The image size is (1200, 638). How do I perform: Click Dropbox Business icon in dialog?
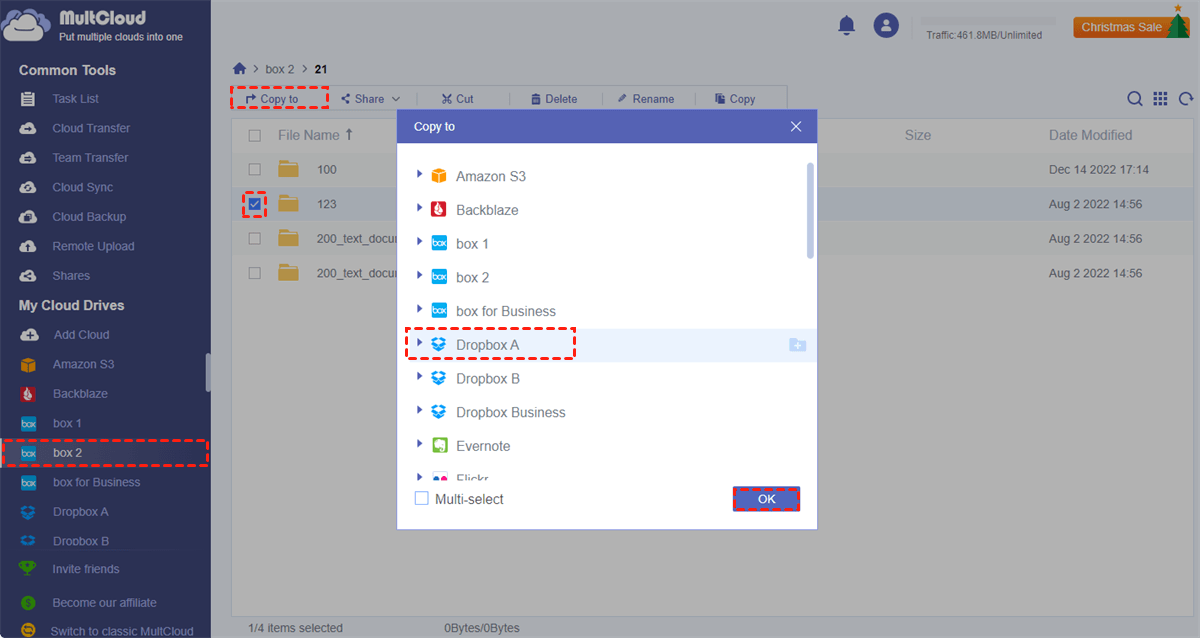click(439, 412)
